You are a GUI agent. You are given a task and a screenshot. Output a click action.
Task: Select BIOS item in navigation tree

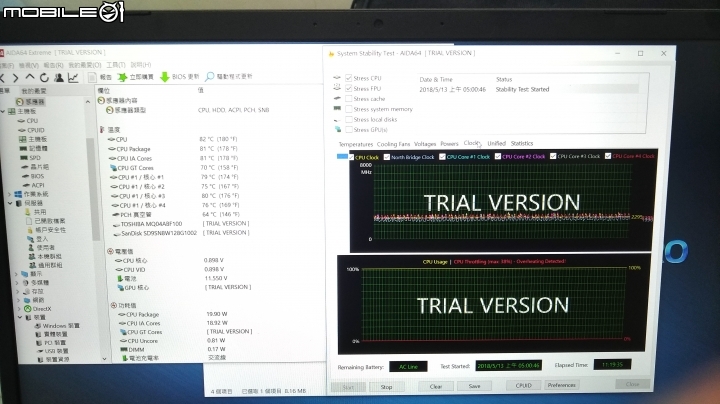click(37, 176)
